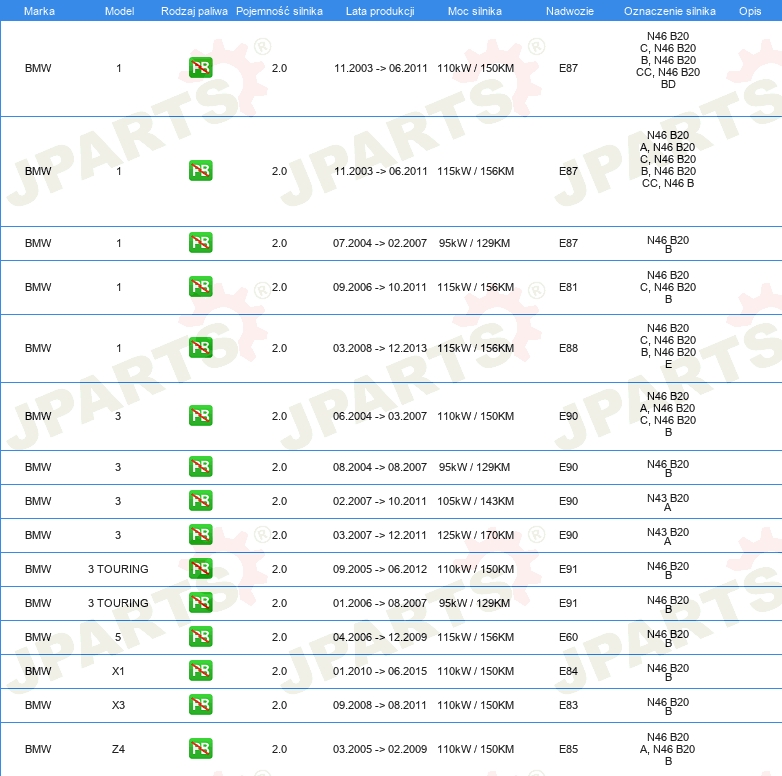This screenshot has width=782, height=776.
Task: Click the fuel icon in the E87 115kW/156KM row
Action: (200, 171)
